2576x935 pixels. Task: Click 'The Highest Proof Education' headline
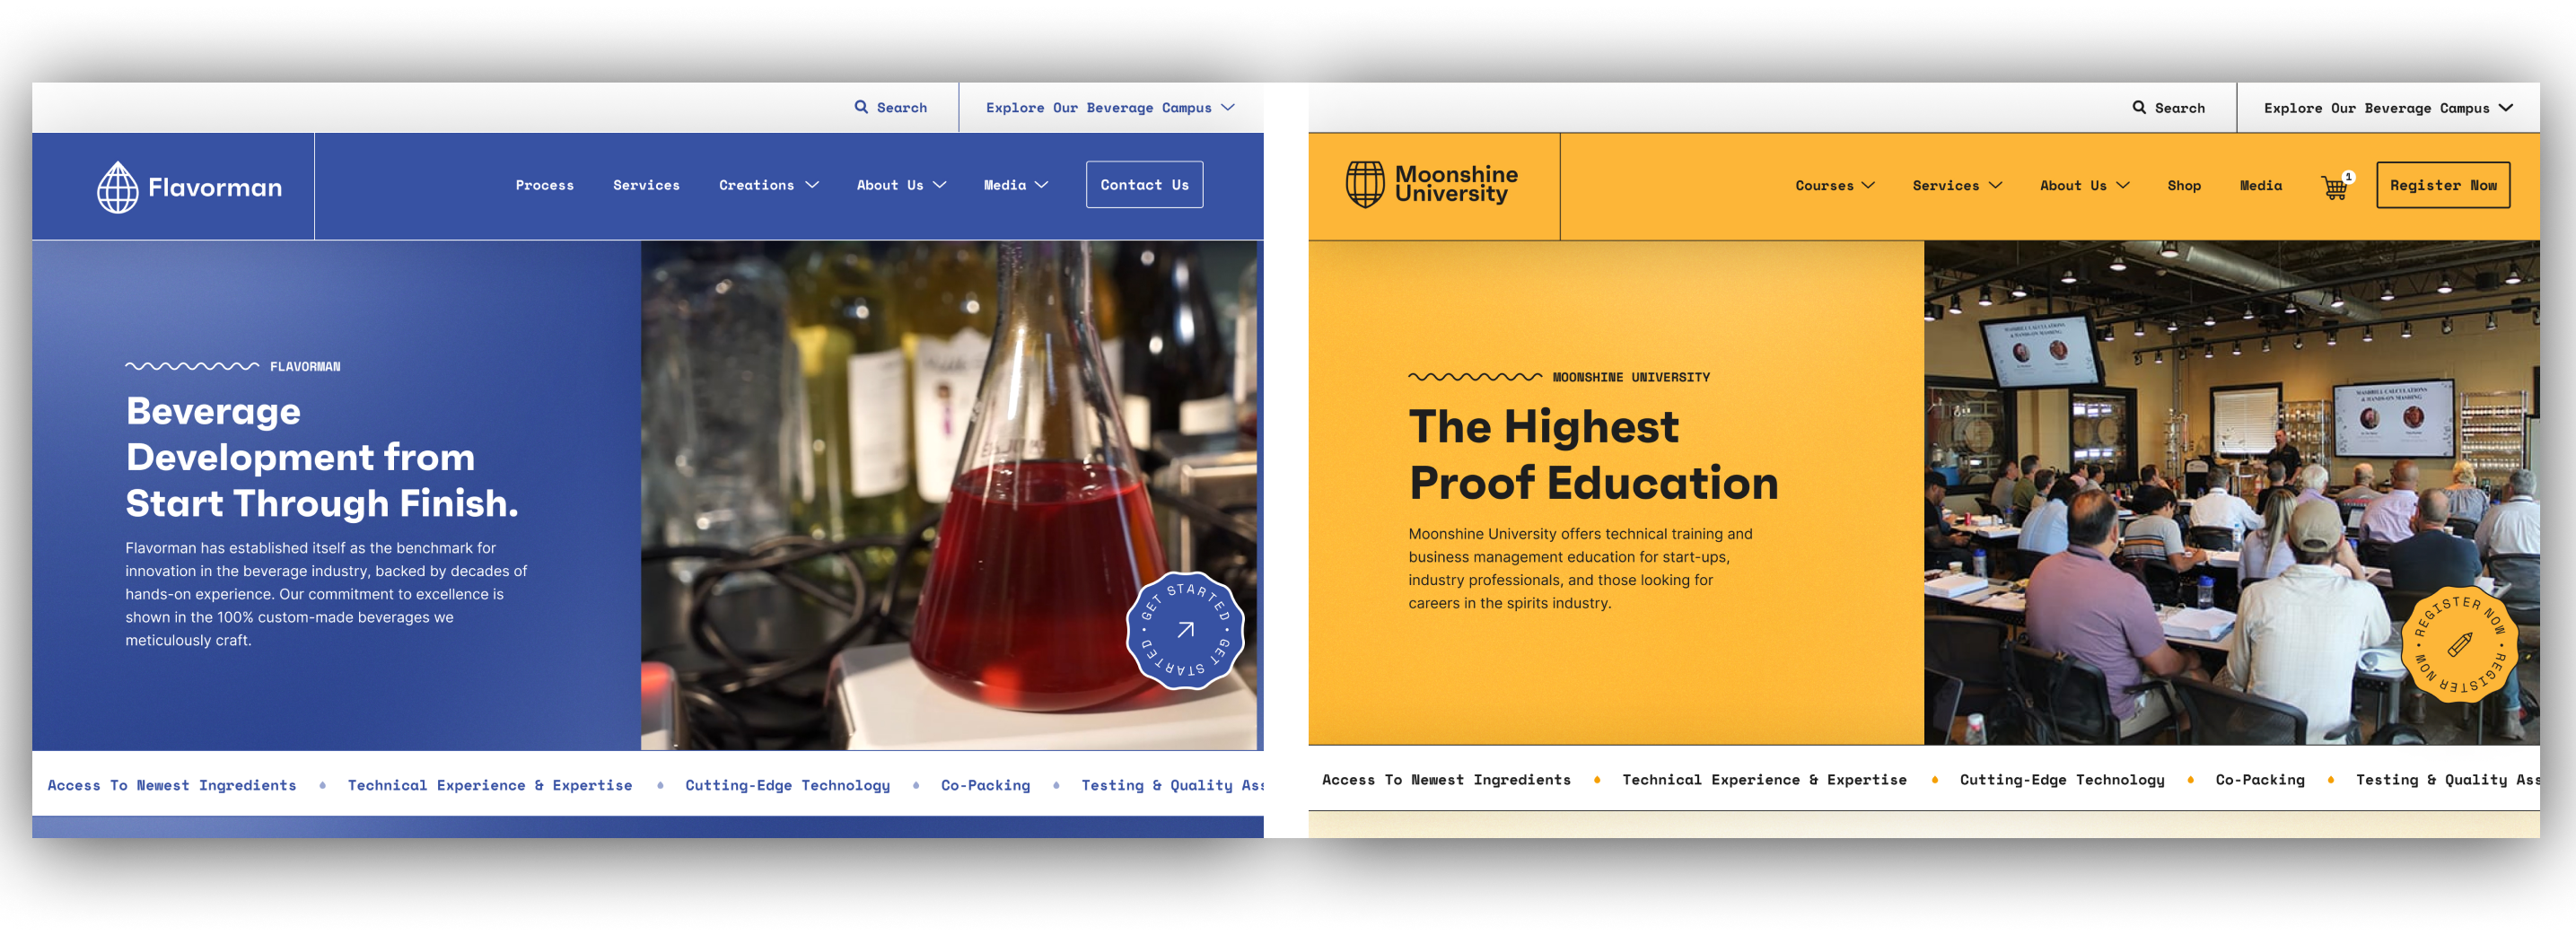(1593, 455)
